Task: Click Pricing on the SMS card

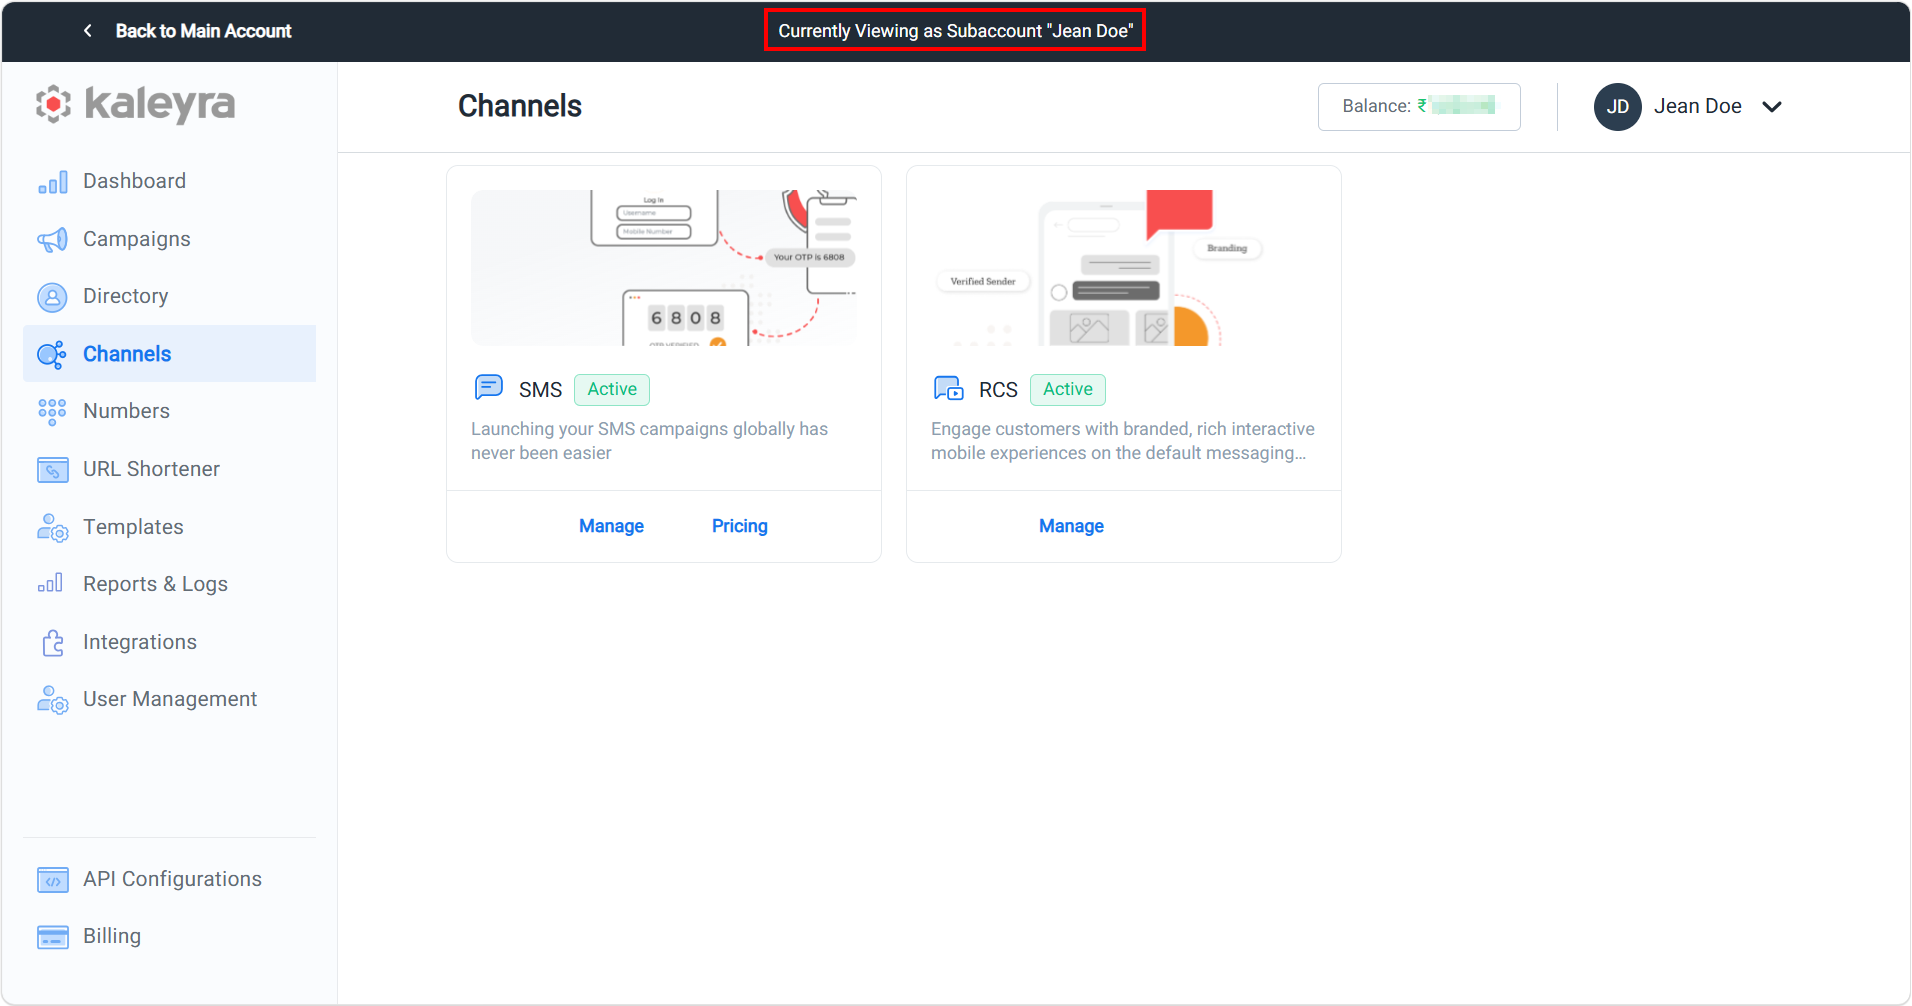Action: (740, 526)
